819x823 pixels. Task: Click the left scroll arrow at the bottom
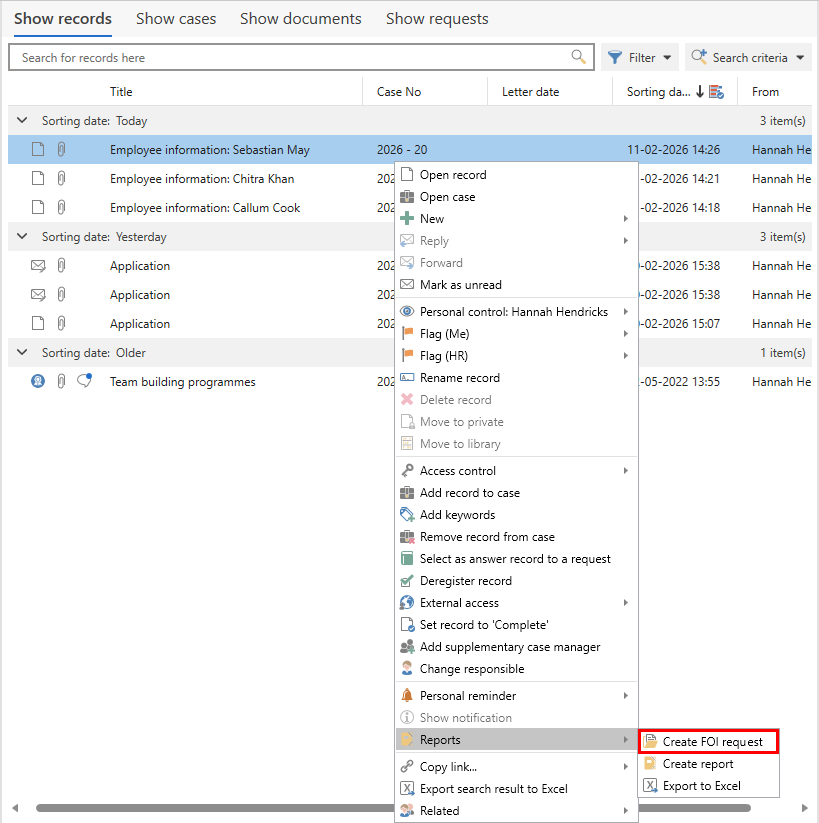click(x=15, y=808)
